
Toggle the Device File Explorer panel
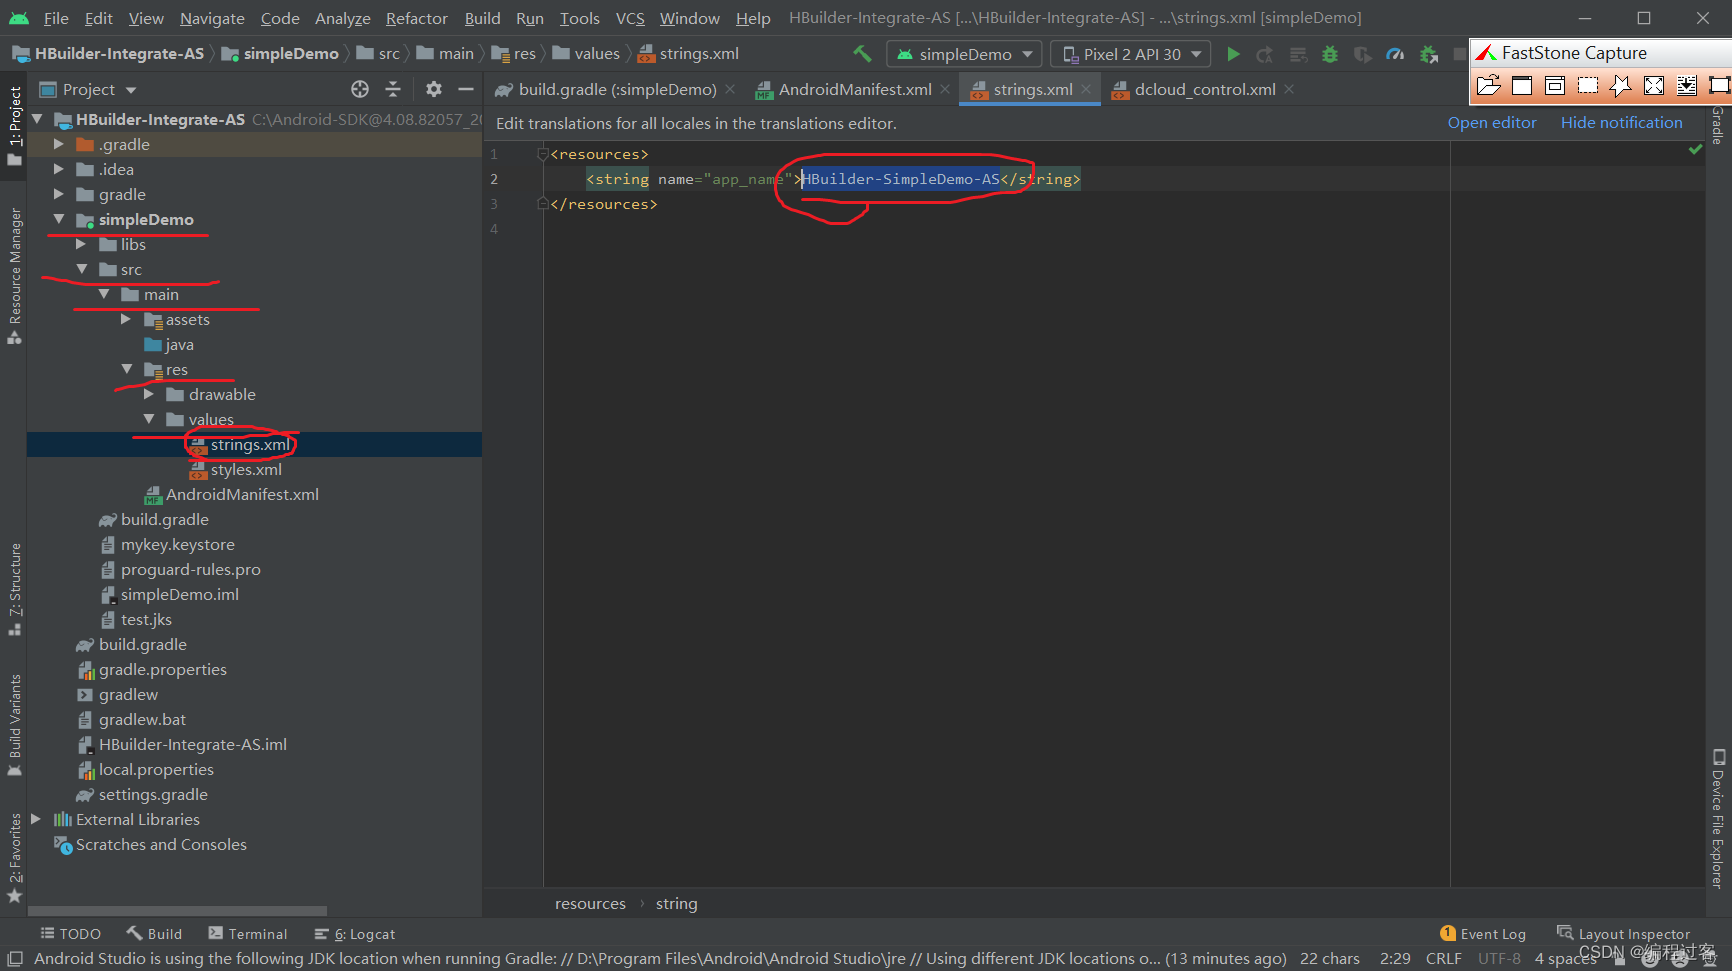1718,819
